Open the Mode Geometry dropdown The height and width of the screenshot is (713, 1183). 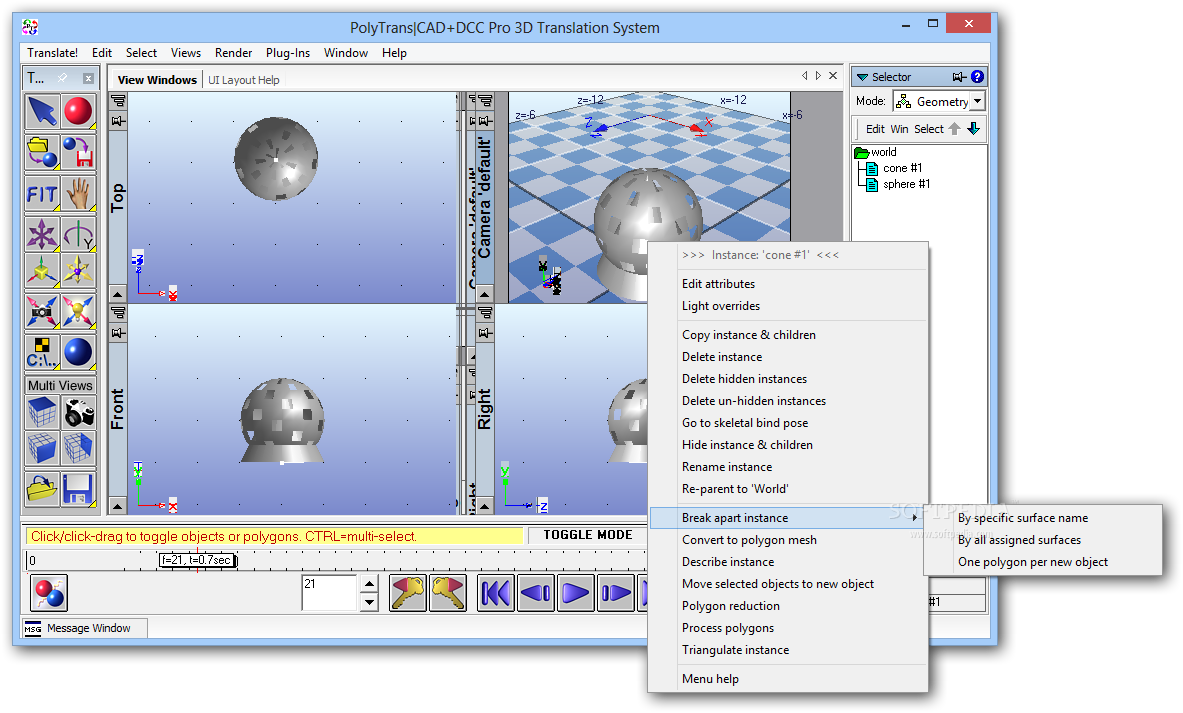click(x=977, y=101)
